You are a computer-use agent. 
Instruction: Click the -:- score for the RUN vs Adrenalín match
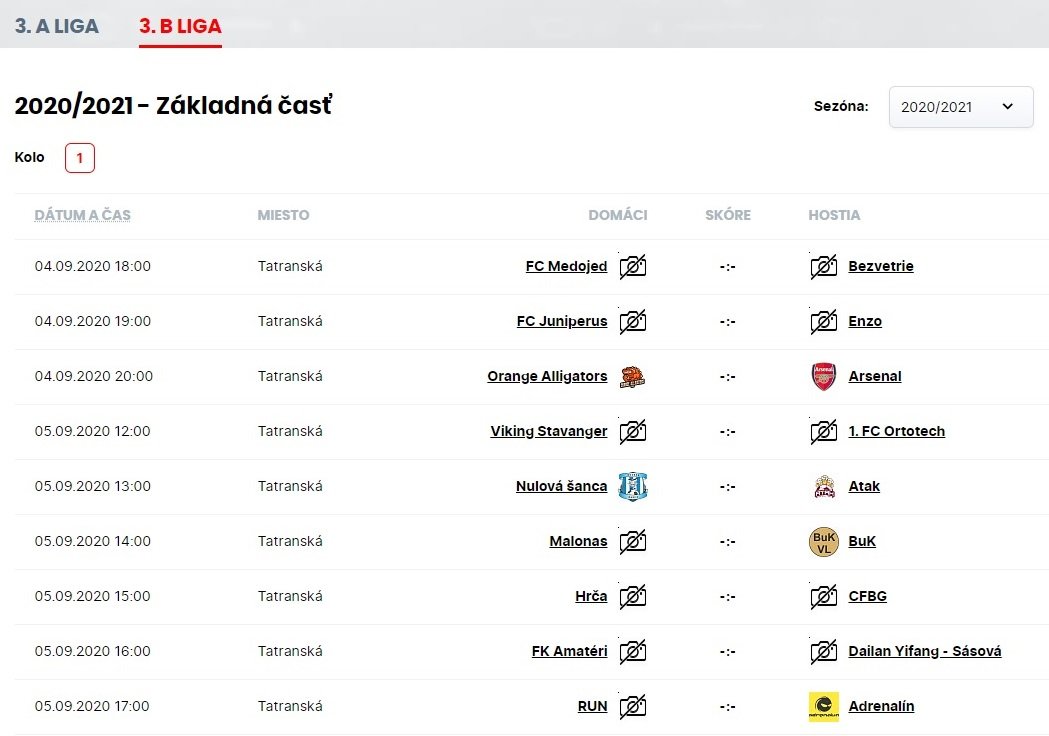click(727, 707)
